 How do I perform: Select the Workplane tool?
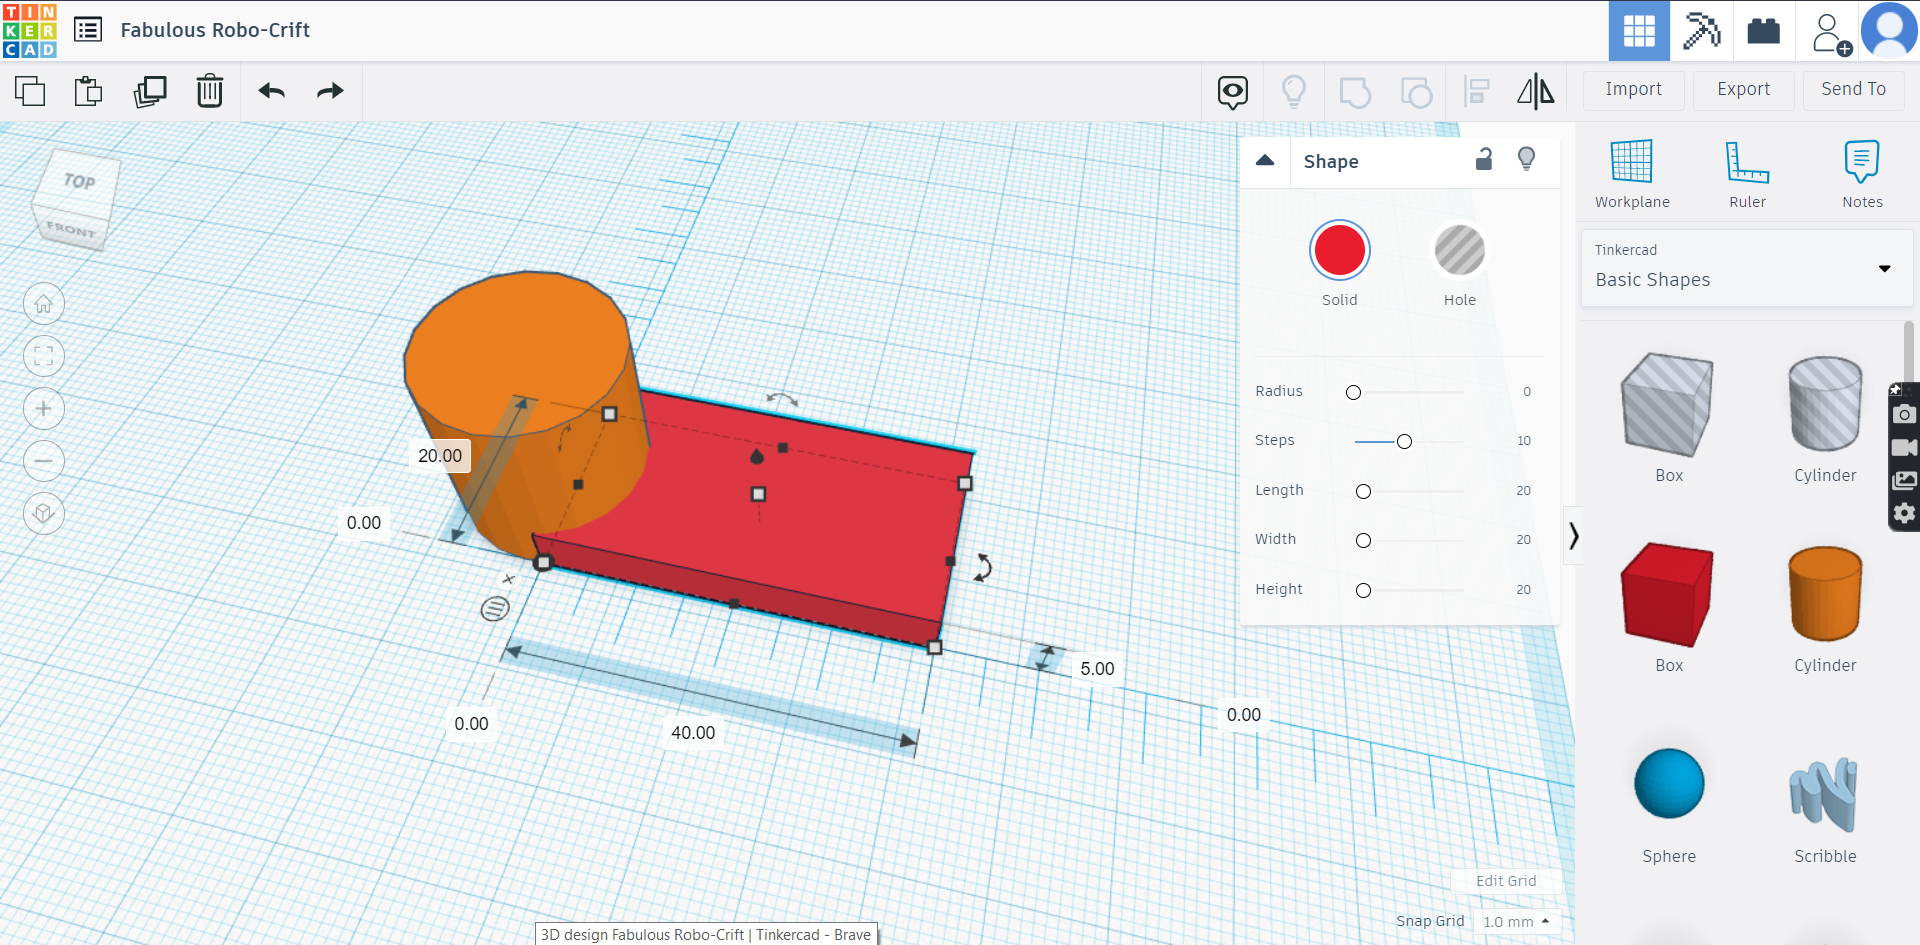coord(1631,172)
